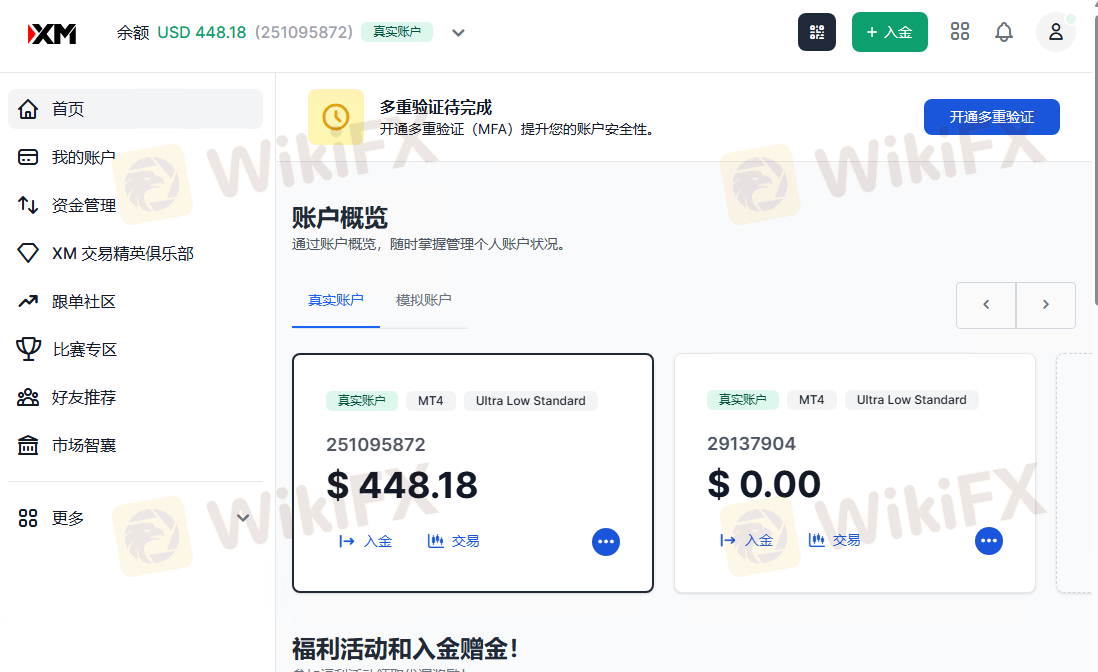1098x672 pixels.
Task: Expand the 更多 sidebar section chevron
Action: (243, 518)
